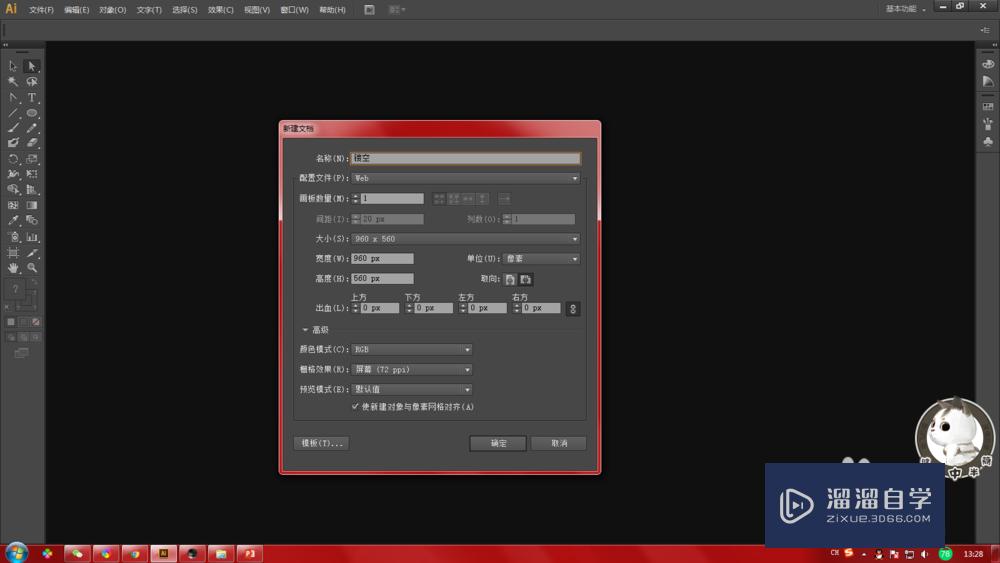Select the Blob Brush tool
The width and height of the screenshot is (1000, 563).
coord(13,143)
